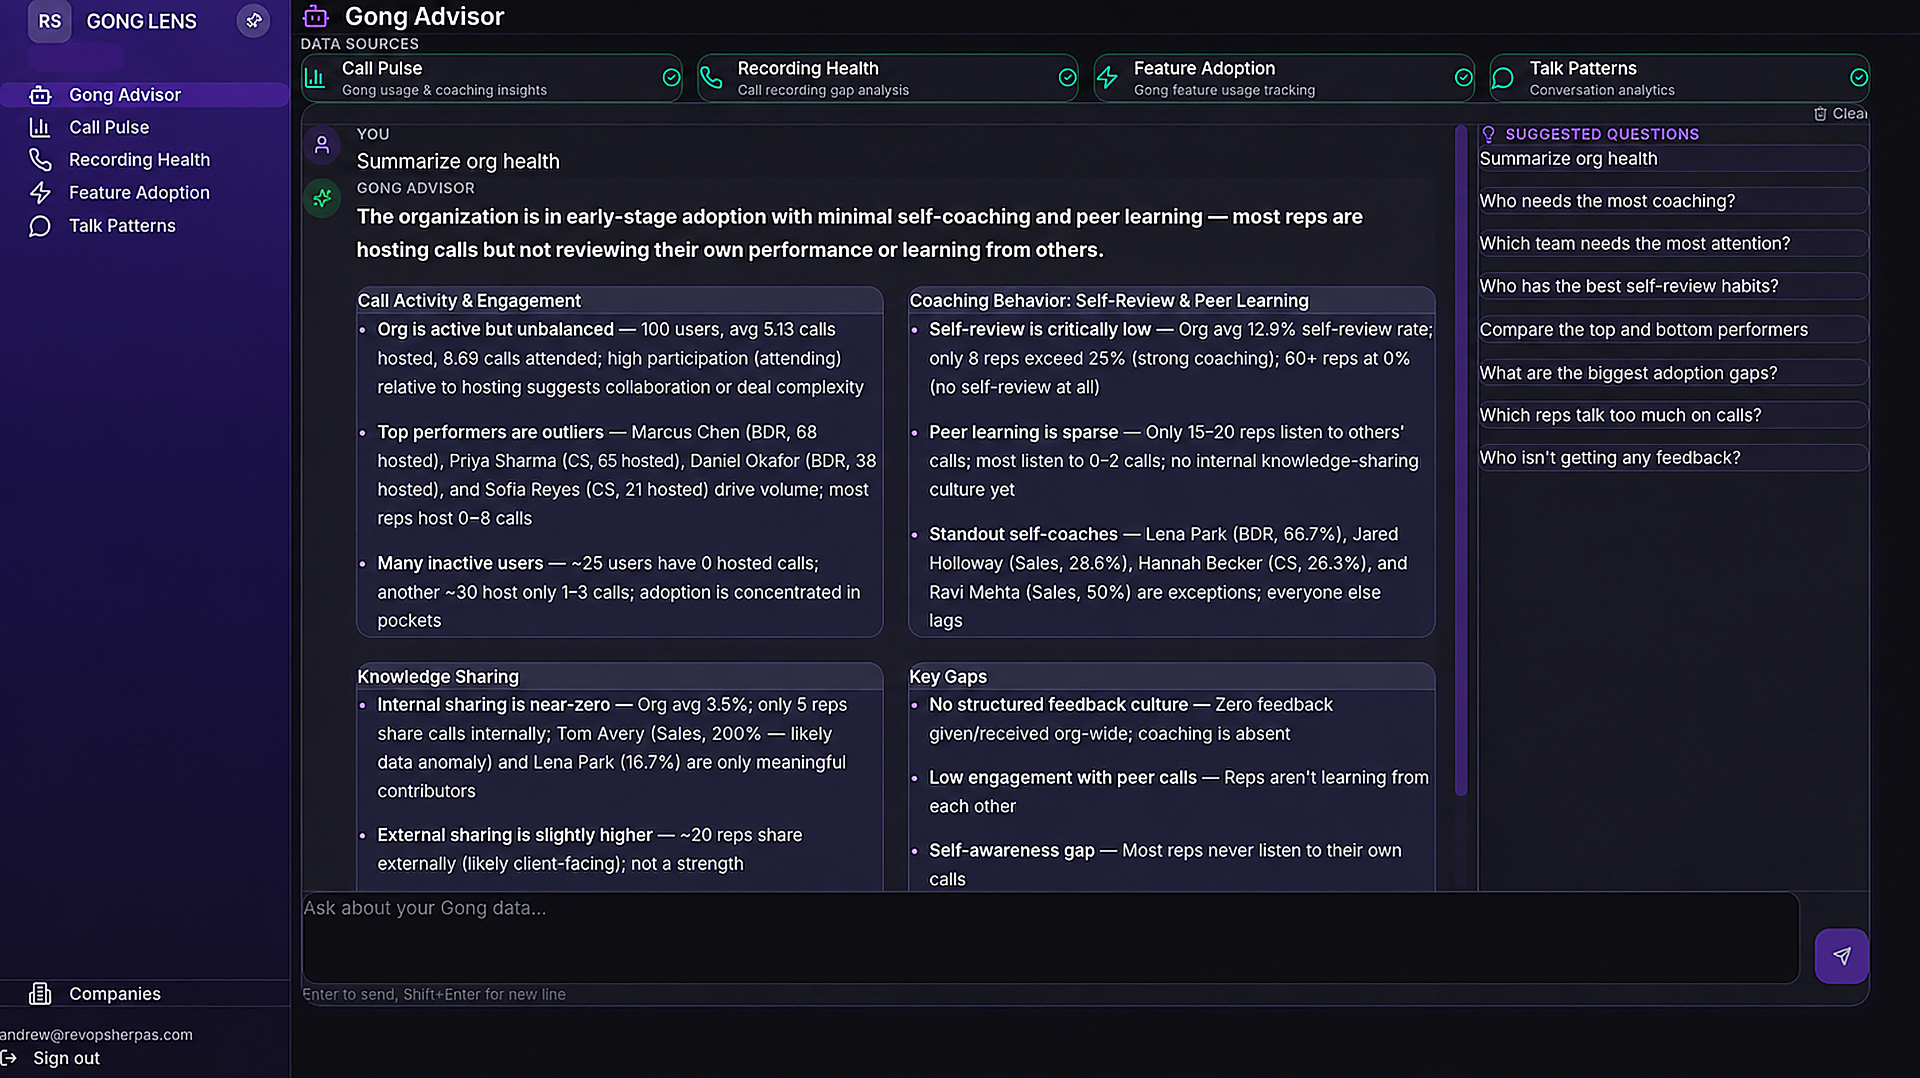Open Call Pulse in the sidebar
This screenshot has width=1920, height=1078.
click(145, 127)
